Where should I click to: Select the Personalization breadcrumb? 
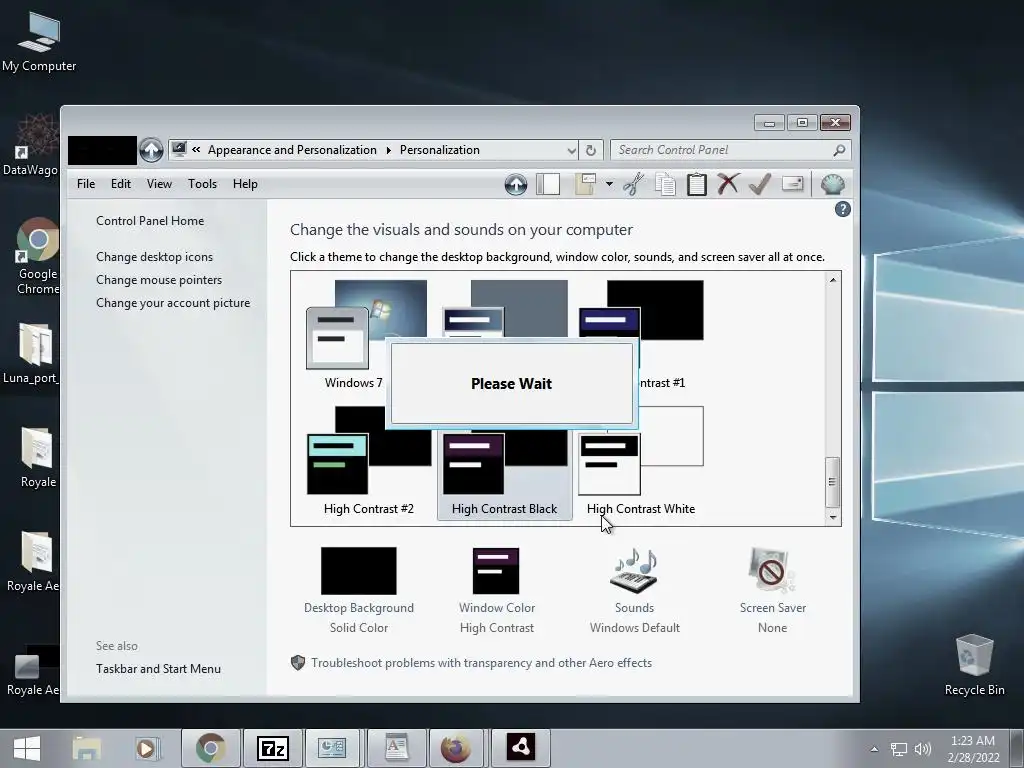click(x=440, y=150)
